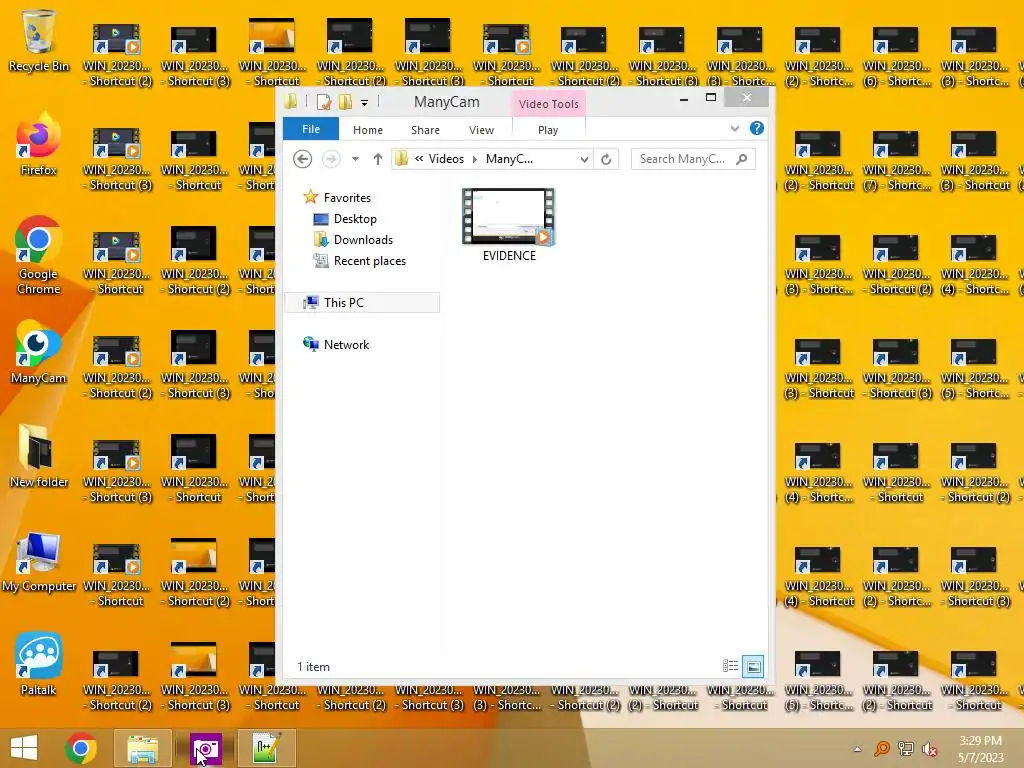The height and width of the screenshot is (768, 1024).
Task: Show hidden tray icons arrow
Action: pyautogui.click(x=857, y=749)
